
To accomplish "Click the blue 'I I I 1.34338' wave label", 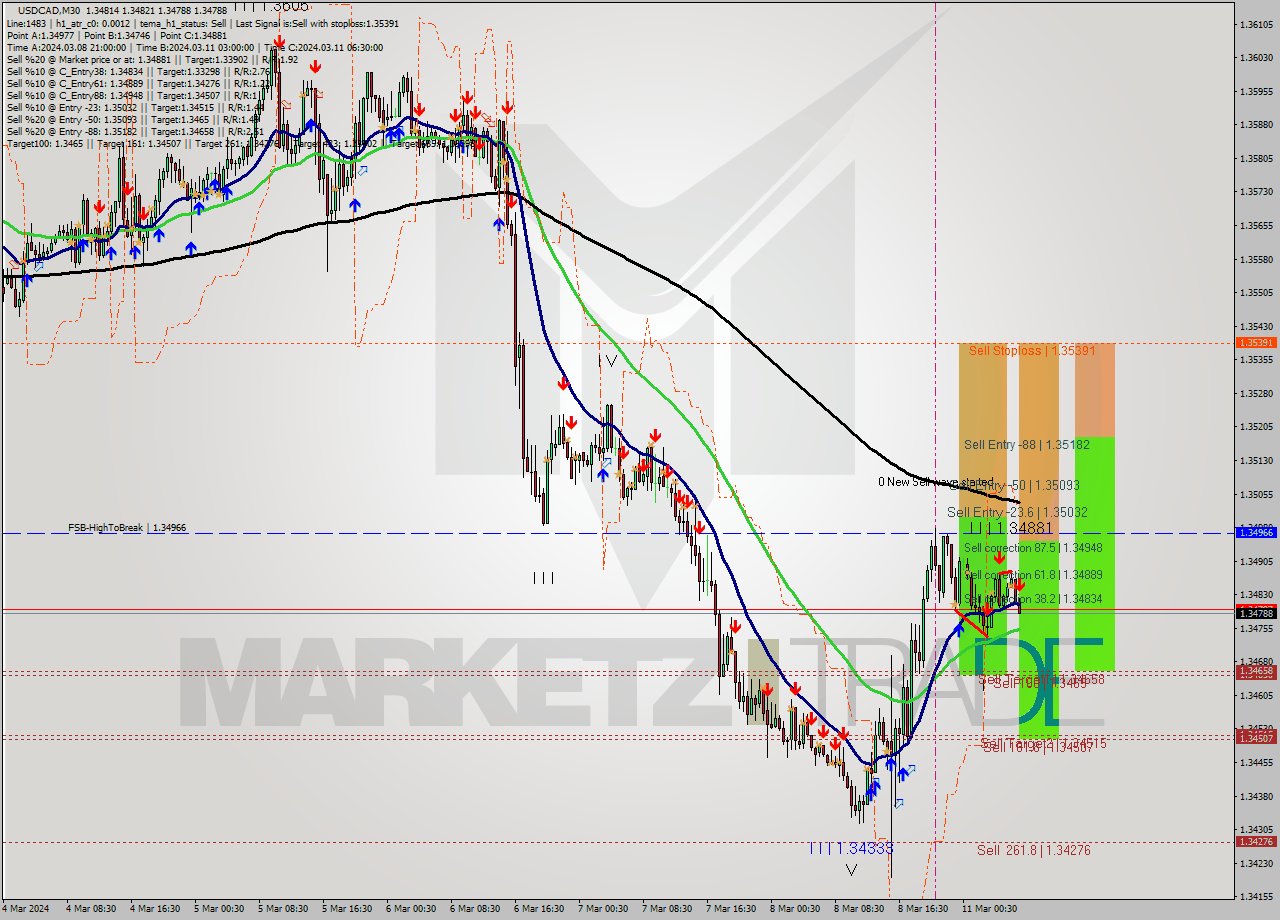I will coord(851,848).
